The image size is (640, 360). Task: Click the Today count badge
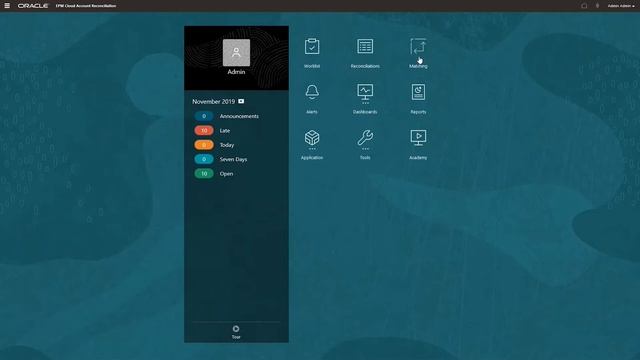(204, 144)
